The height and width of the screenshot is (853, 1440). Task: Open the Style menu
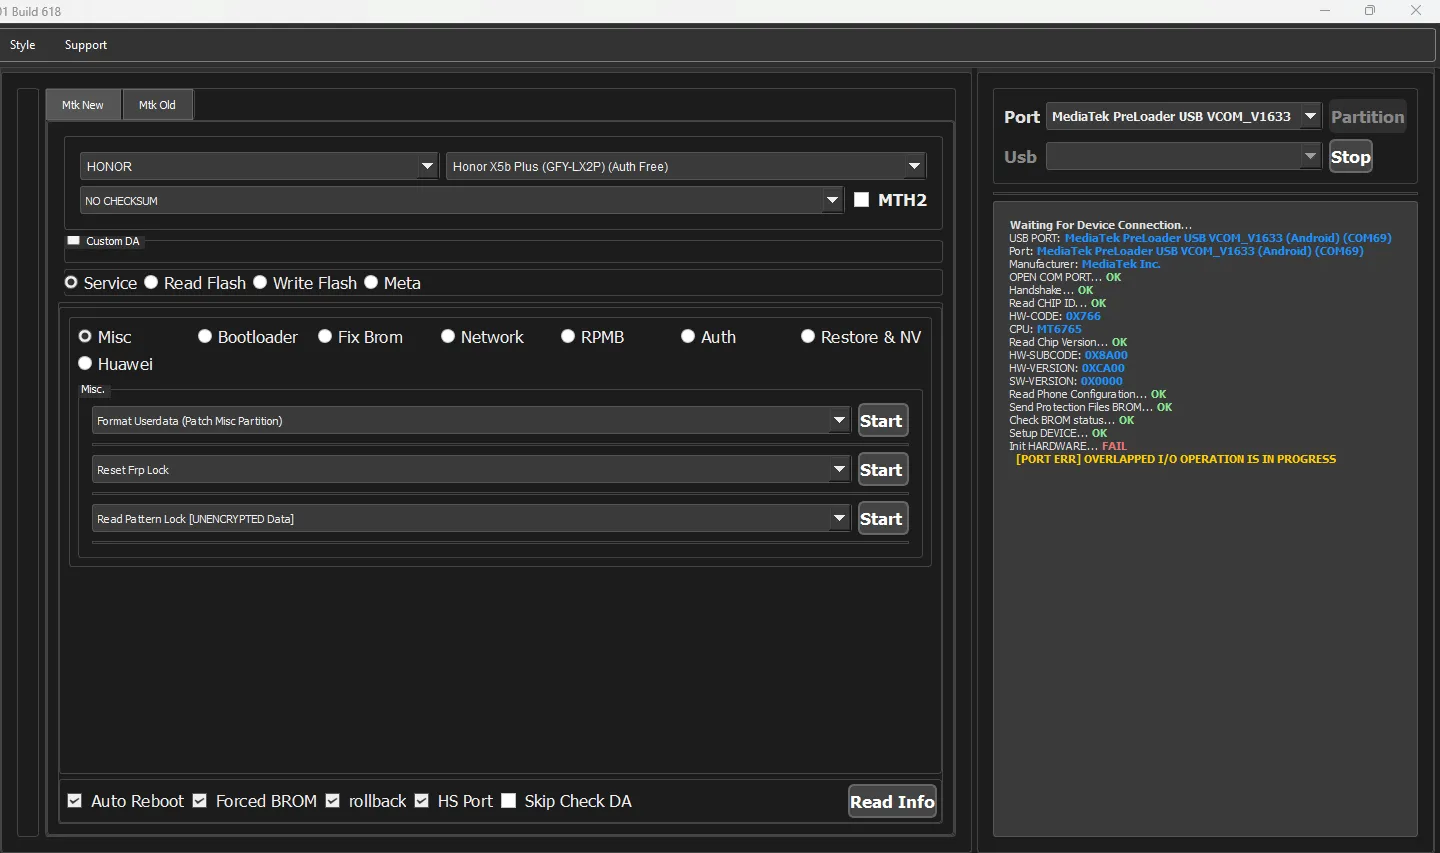pyautogui.click(x=23, y=45)
